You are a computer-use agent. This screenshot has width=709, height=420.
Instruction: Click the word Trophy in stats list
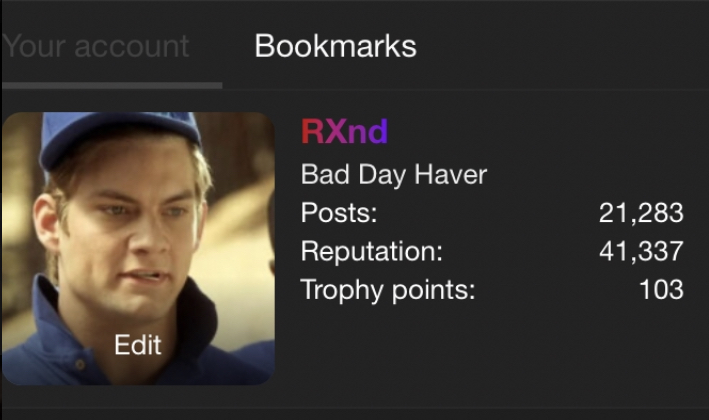pyautogui.click(x=341, y=290)
